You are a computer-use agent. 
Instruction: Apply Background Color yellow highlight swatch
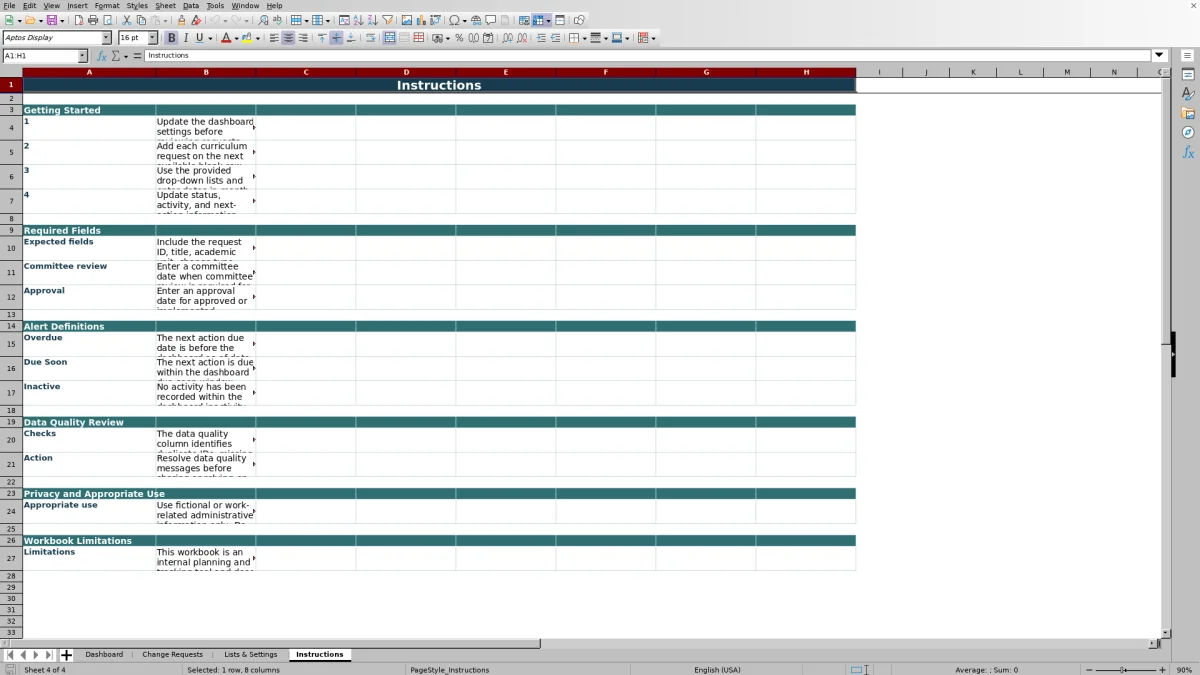[x=247, y=38]
